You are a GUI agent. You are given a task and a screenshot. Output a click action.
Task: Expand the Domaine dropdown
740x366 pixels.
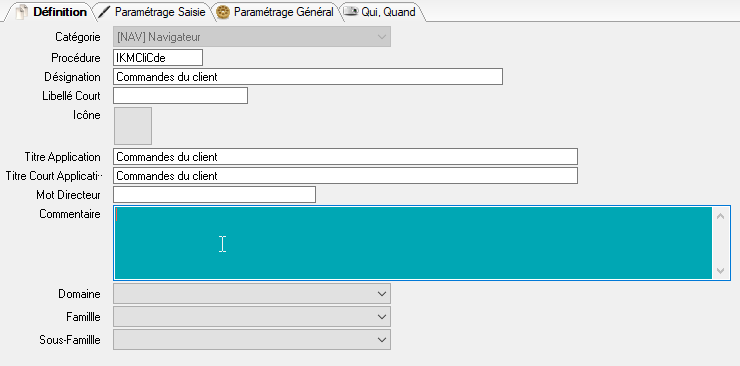252,293
